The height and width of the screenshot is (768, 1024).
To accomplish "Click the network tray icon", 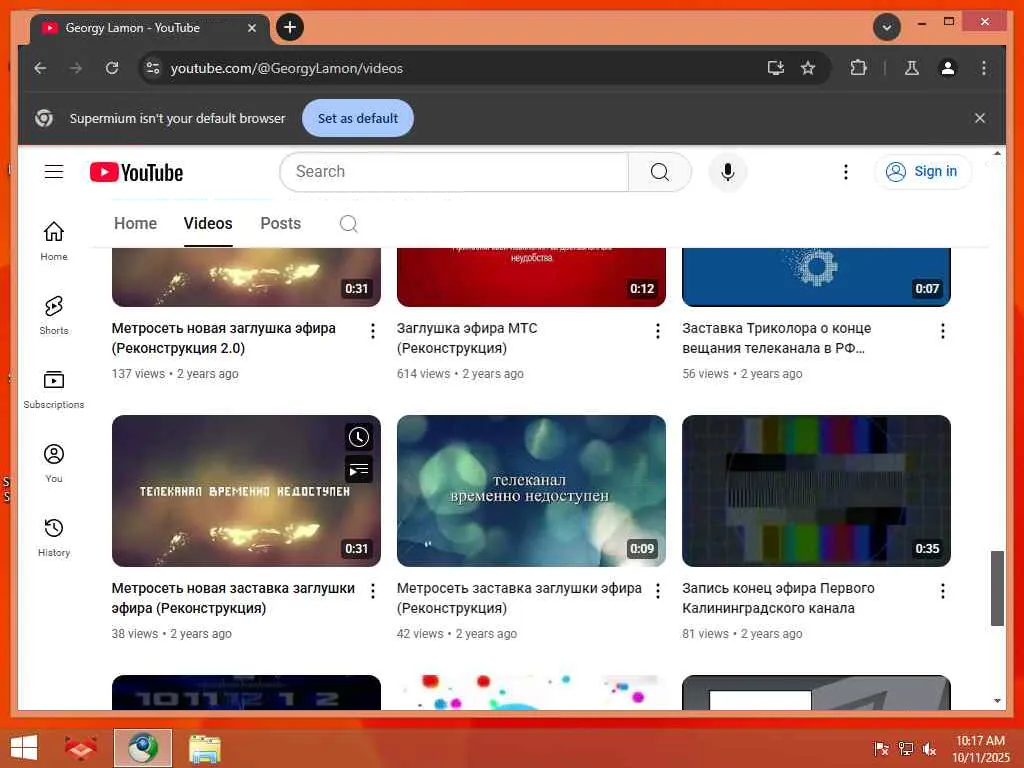I will tap(906, 748).
